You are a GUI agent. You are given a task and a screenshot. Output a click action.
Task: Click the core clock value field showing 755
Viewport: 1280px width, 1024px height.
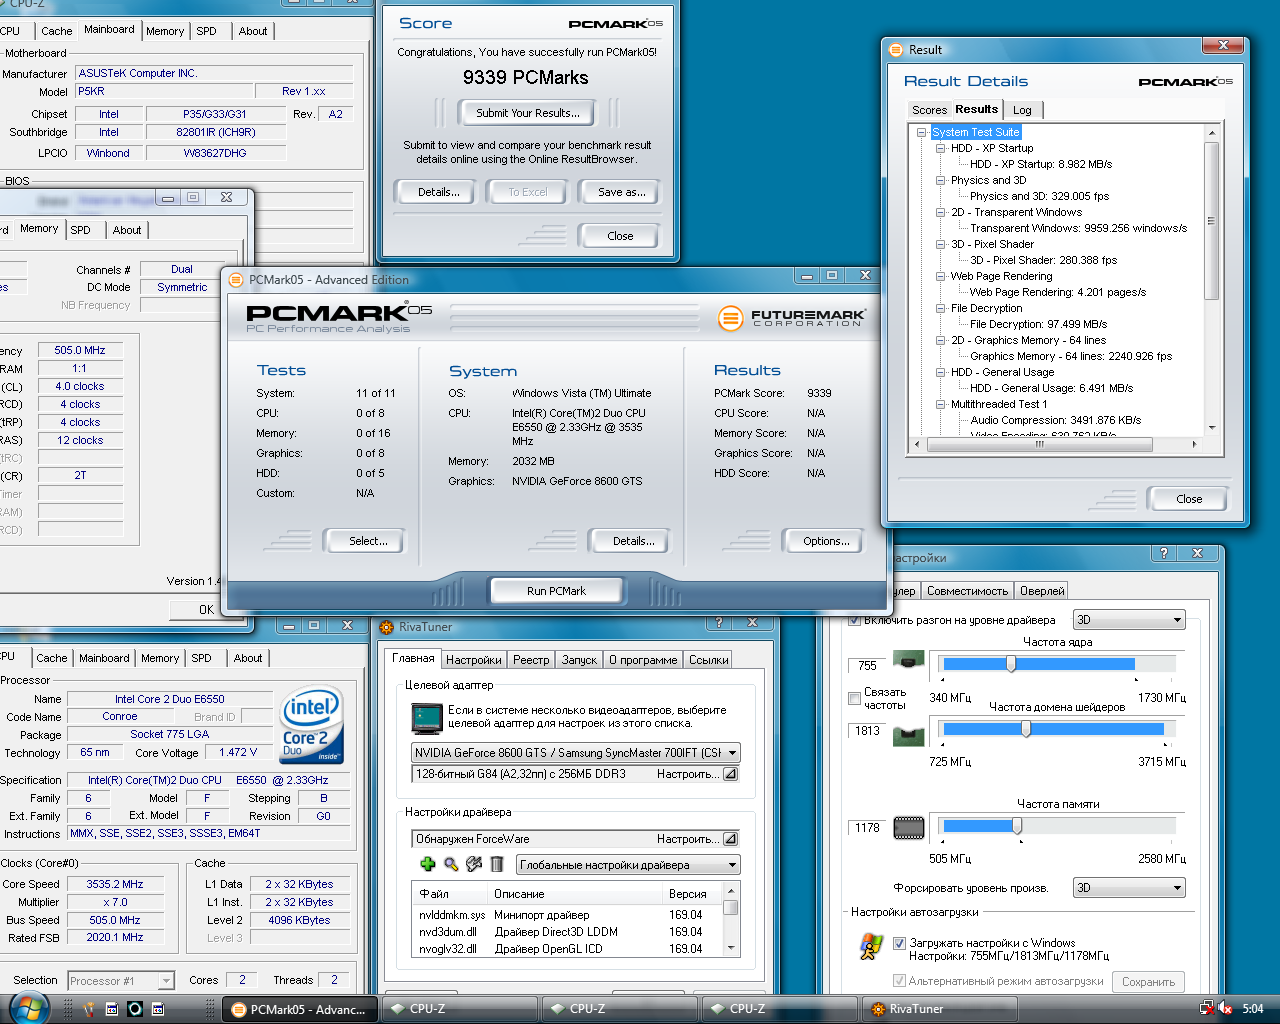(x=868, y=665)
